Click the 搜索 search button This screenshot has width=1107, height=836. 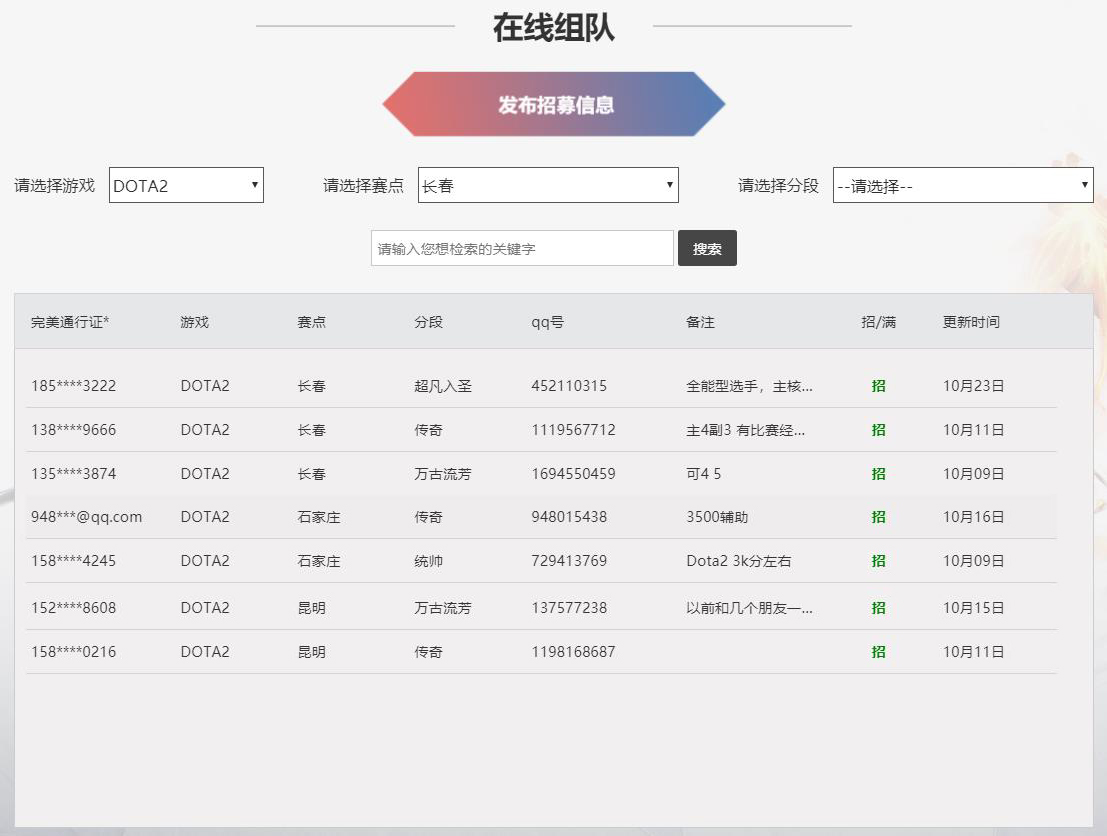click(707, 247)
